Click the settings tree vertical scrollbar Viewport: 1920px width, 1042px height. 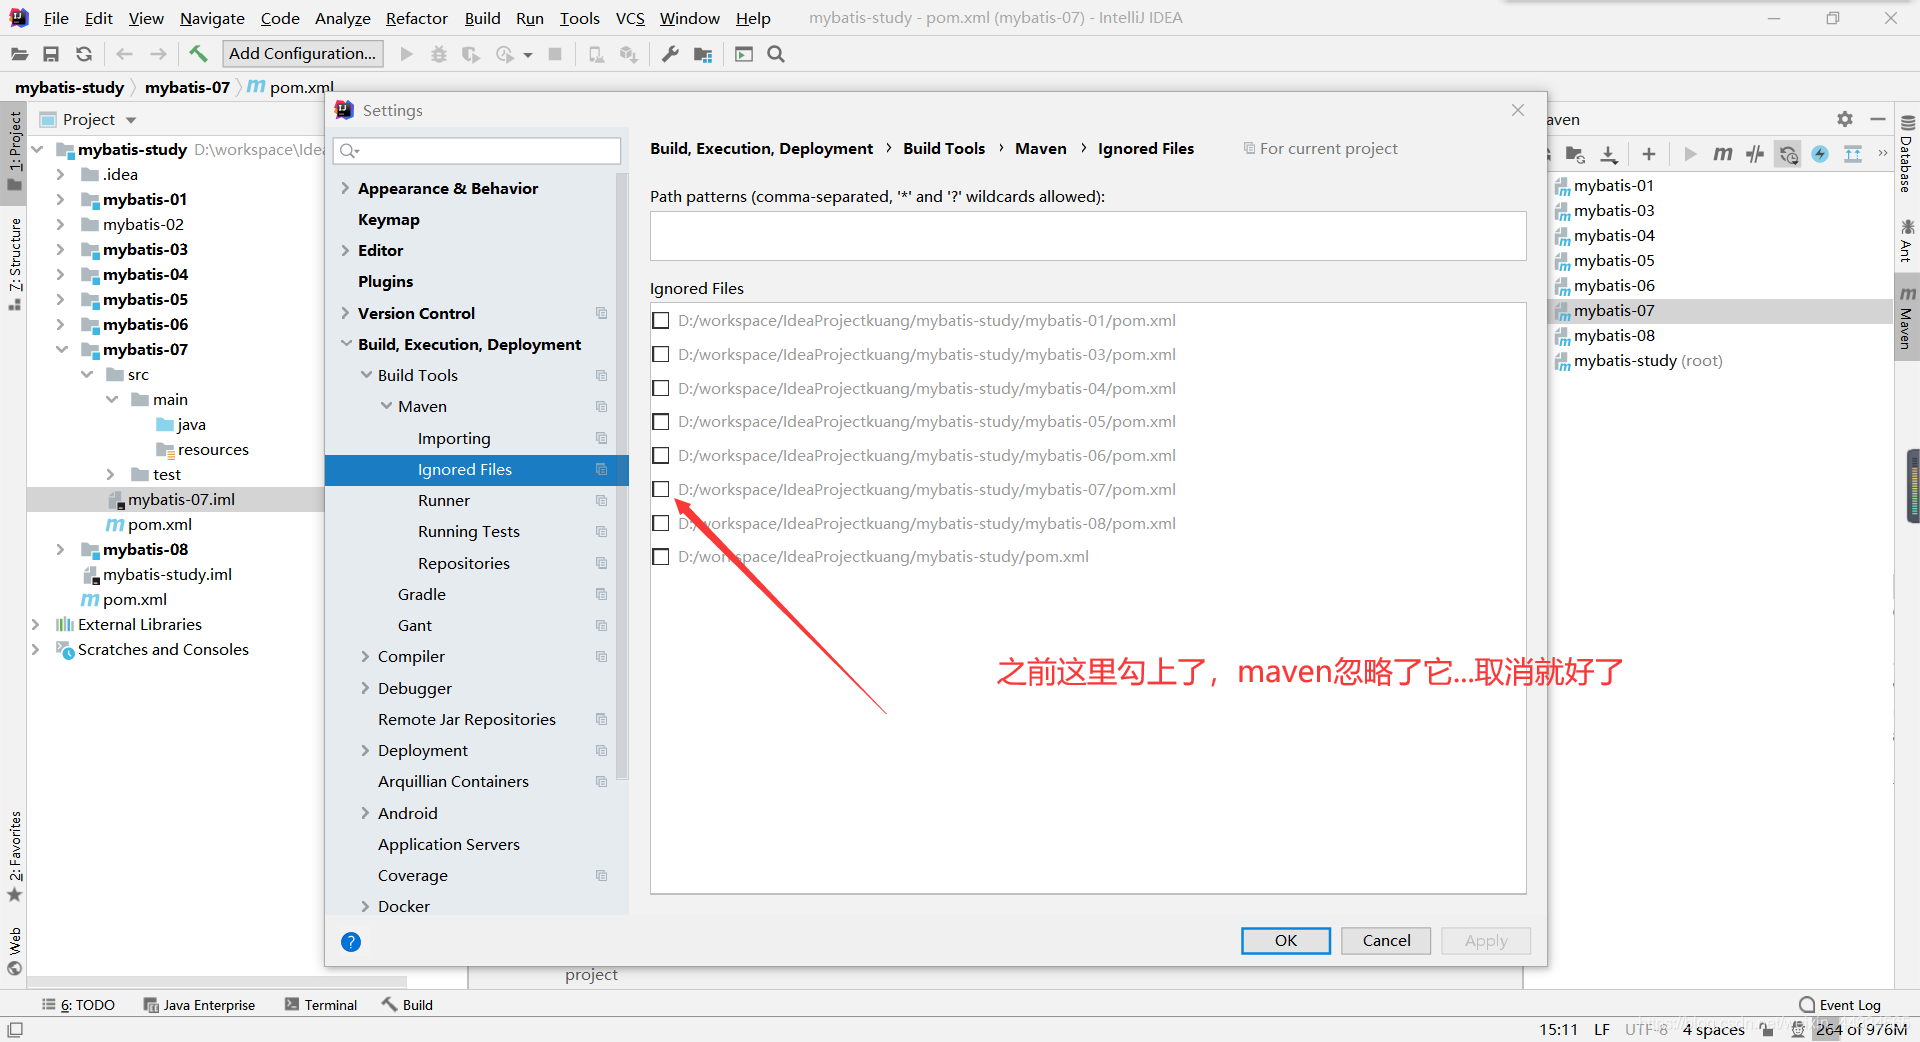click(x=622, y=475)
